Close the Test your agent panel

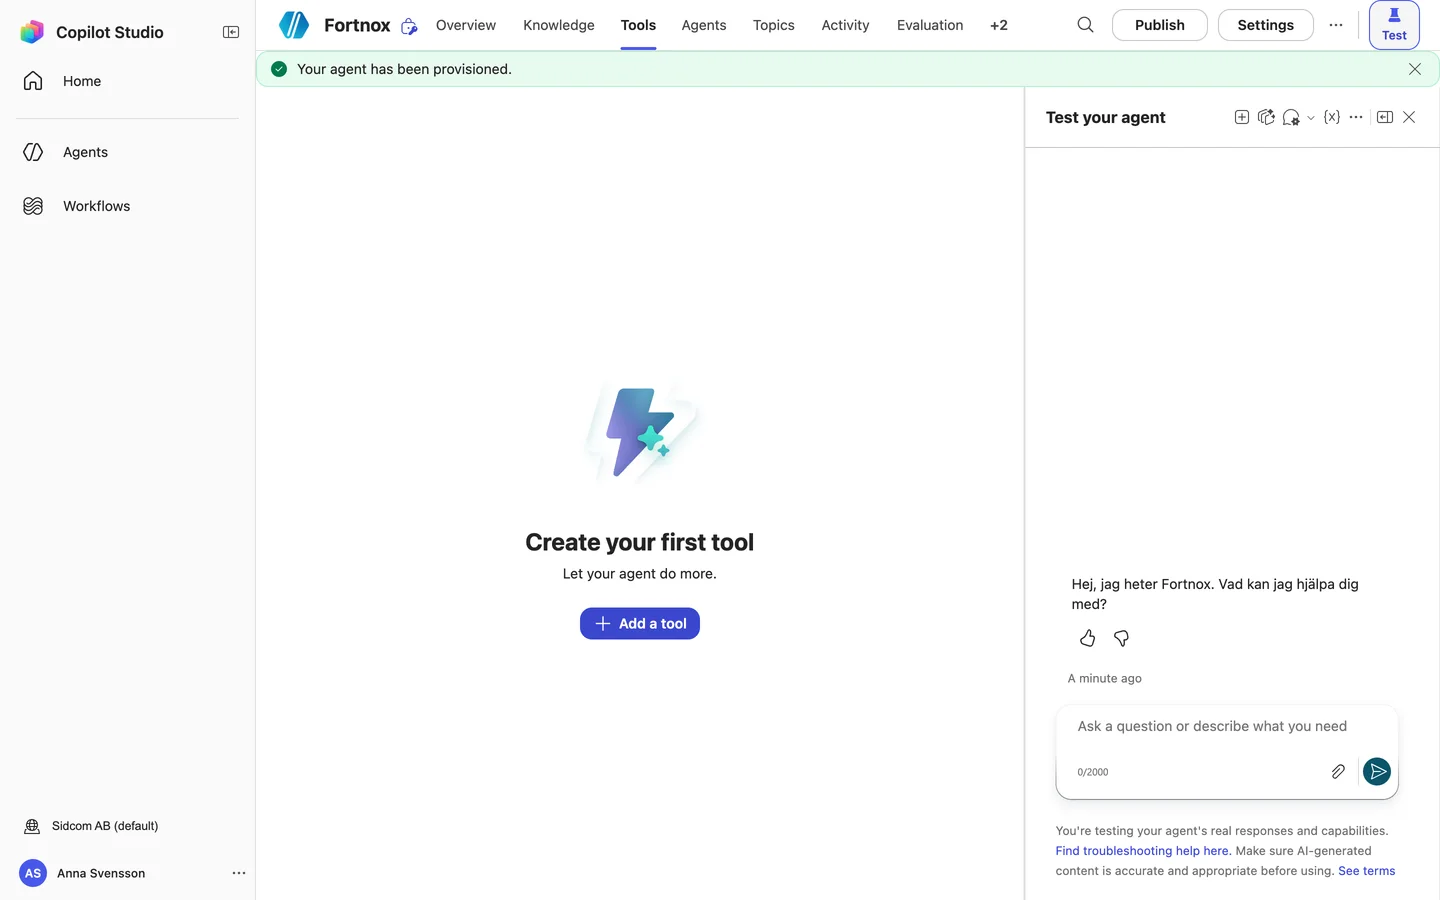[1409, 117]
